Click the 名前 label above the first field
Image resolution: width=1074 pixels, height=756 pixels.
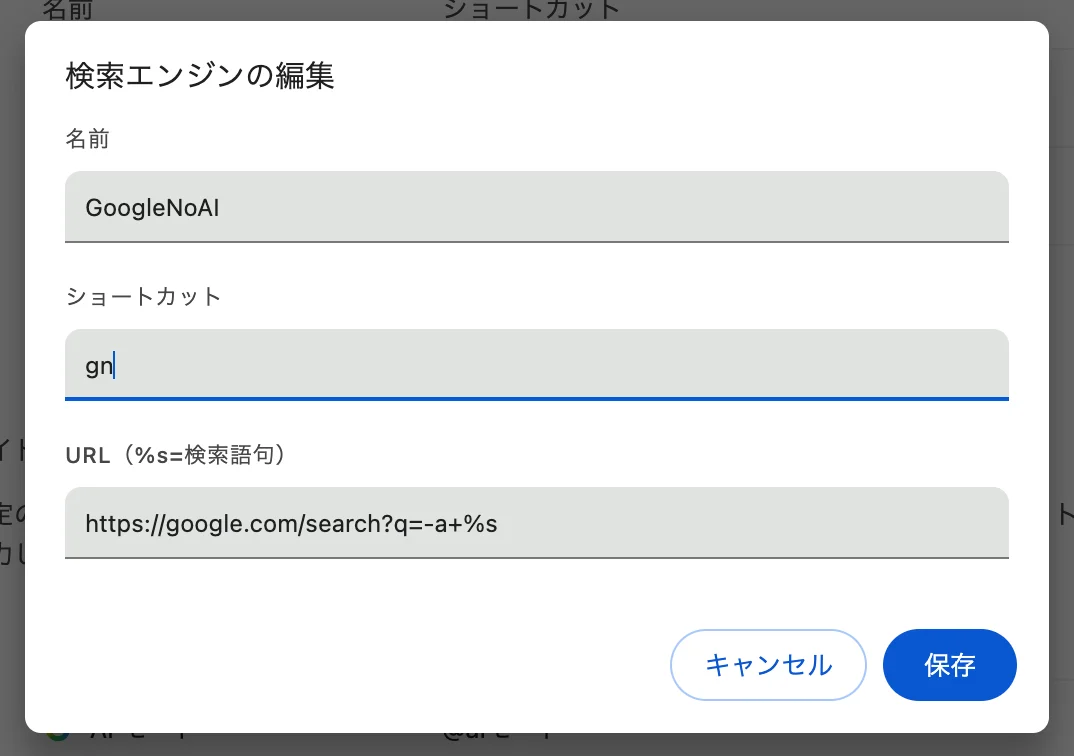(87, 139)
